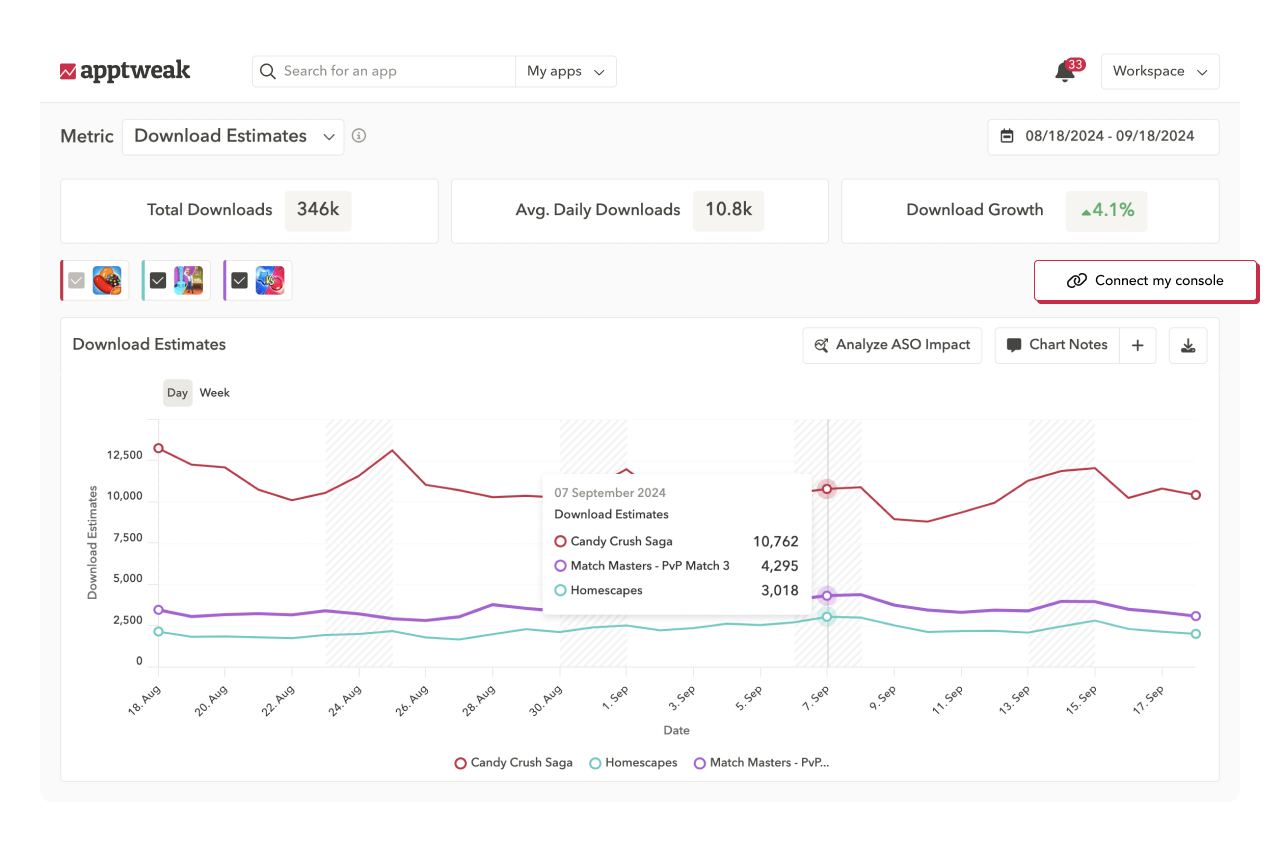Image resolution: width=1280 pixels, height=842 pixels.
Task: Click the AppTweak logo
Action: (125, 71)
